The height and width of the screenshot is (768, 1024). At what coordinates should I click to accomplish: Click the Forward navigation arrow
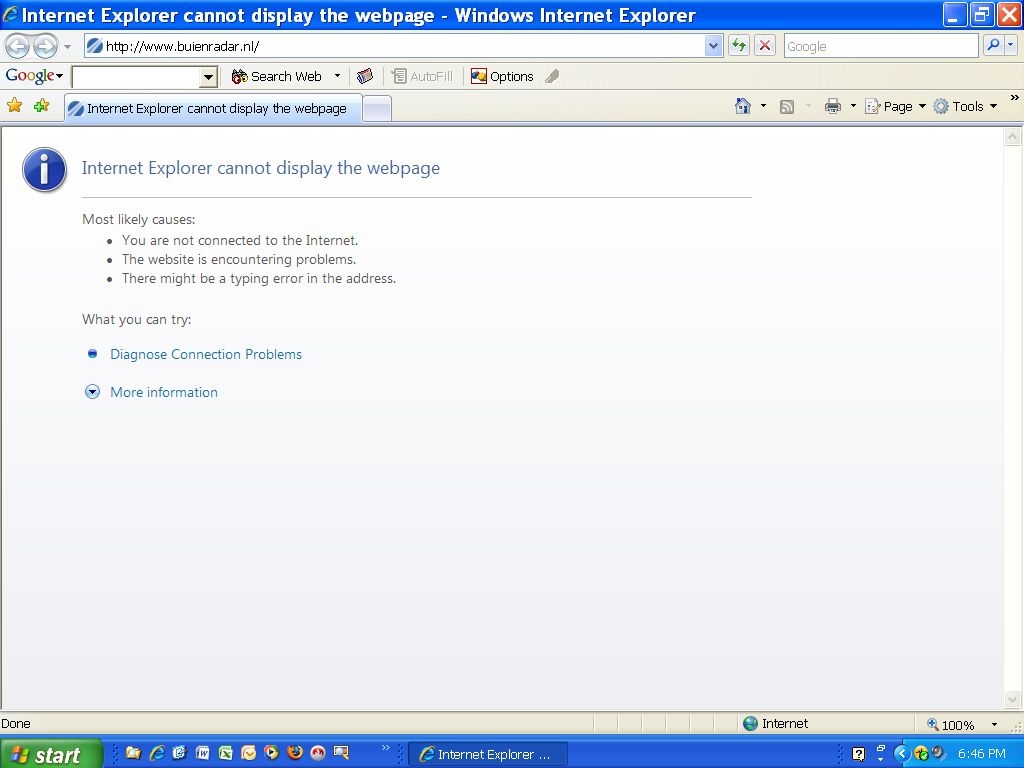(45, 46)
